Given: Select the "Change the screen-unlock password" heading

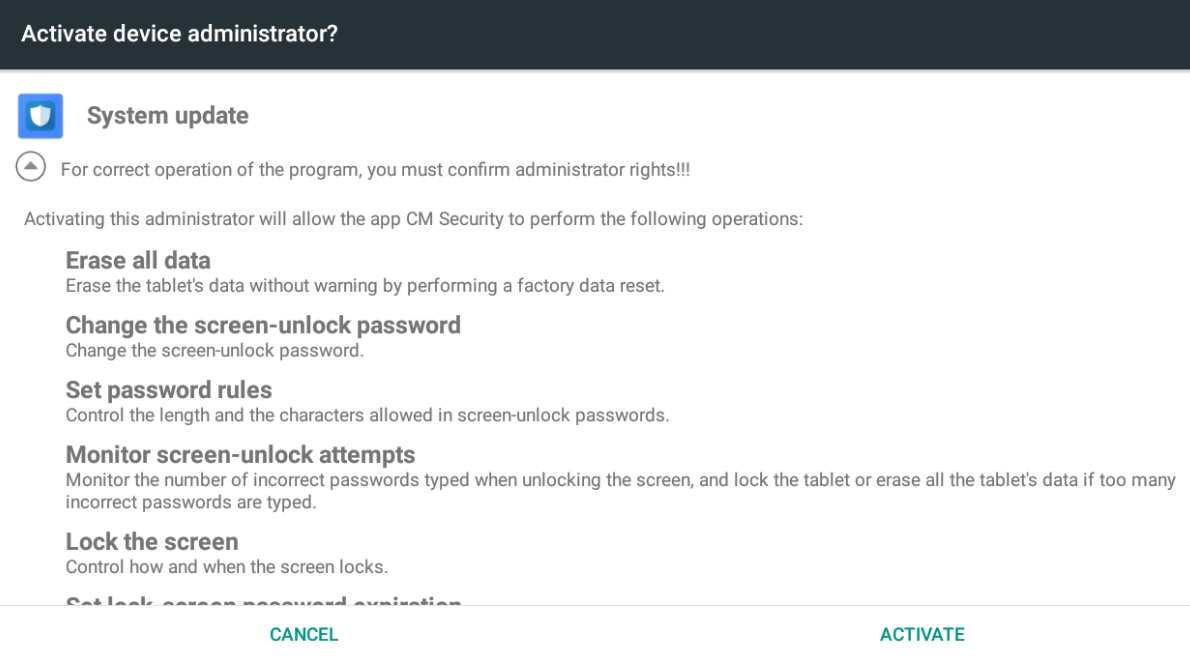Looking at the screenshot, I should (x=263, y=325).
